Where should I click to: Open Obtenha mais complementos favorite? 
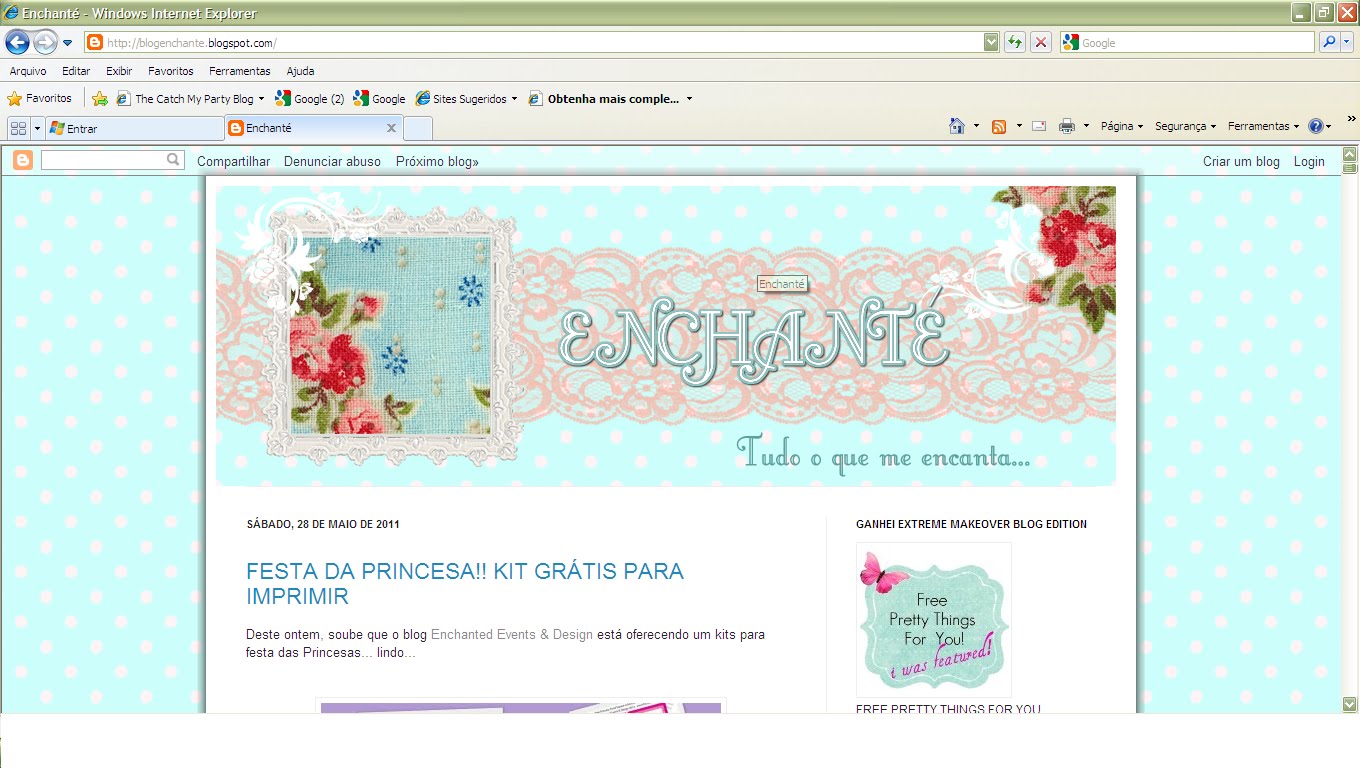604,99
